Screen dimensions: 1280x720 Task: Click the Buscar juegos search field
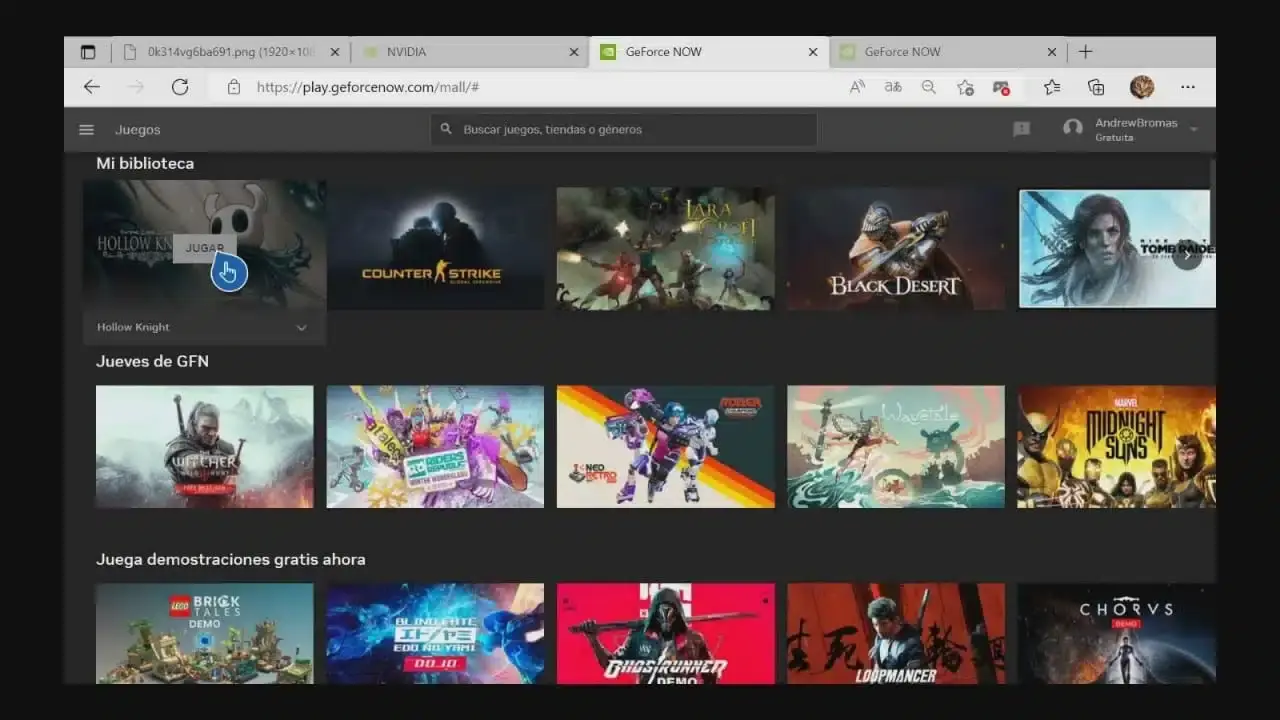point(624,130)
